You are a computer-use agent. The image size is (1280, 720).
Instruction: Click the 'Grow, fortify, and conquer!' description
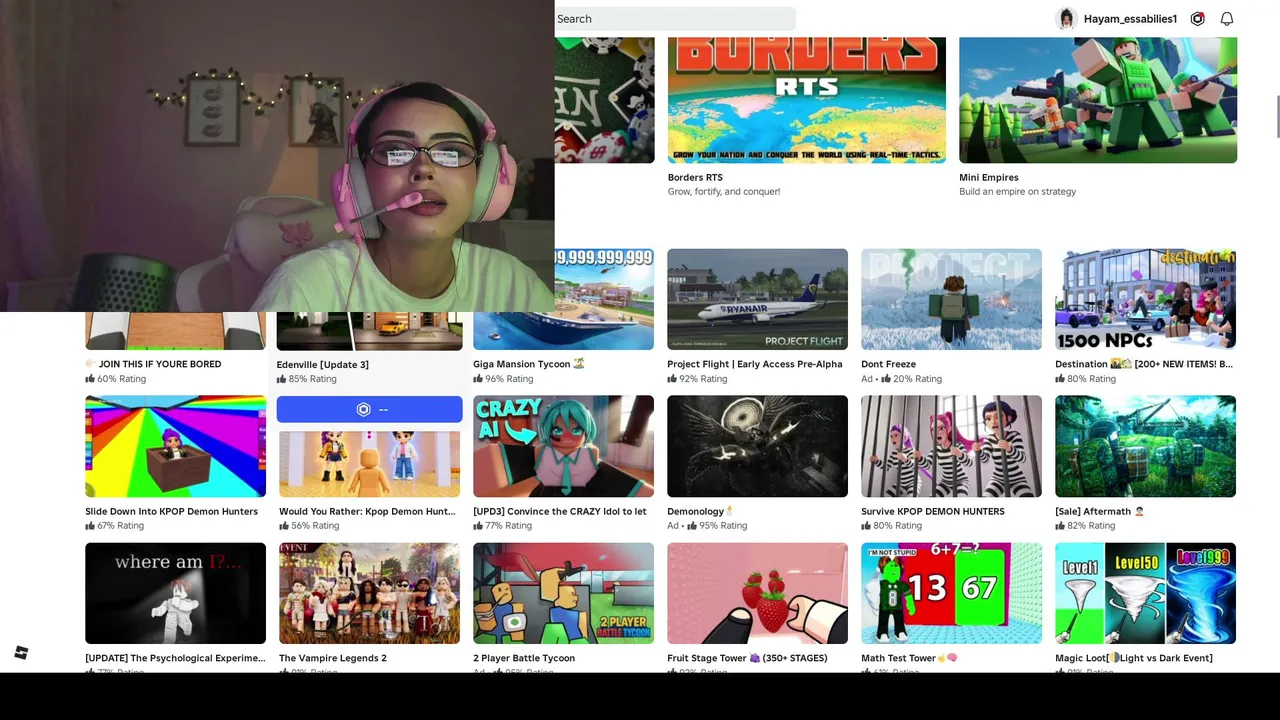click(x=724, y=192)
